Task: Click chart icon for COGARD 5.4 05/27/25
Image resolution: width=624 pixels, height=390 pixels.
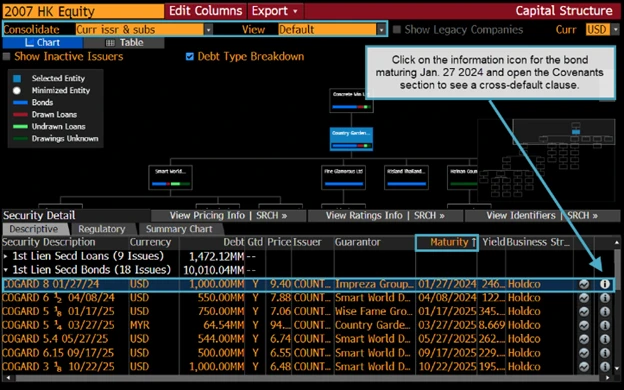Action: 584,339
